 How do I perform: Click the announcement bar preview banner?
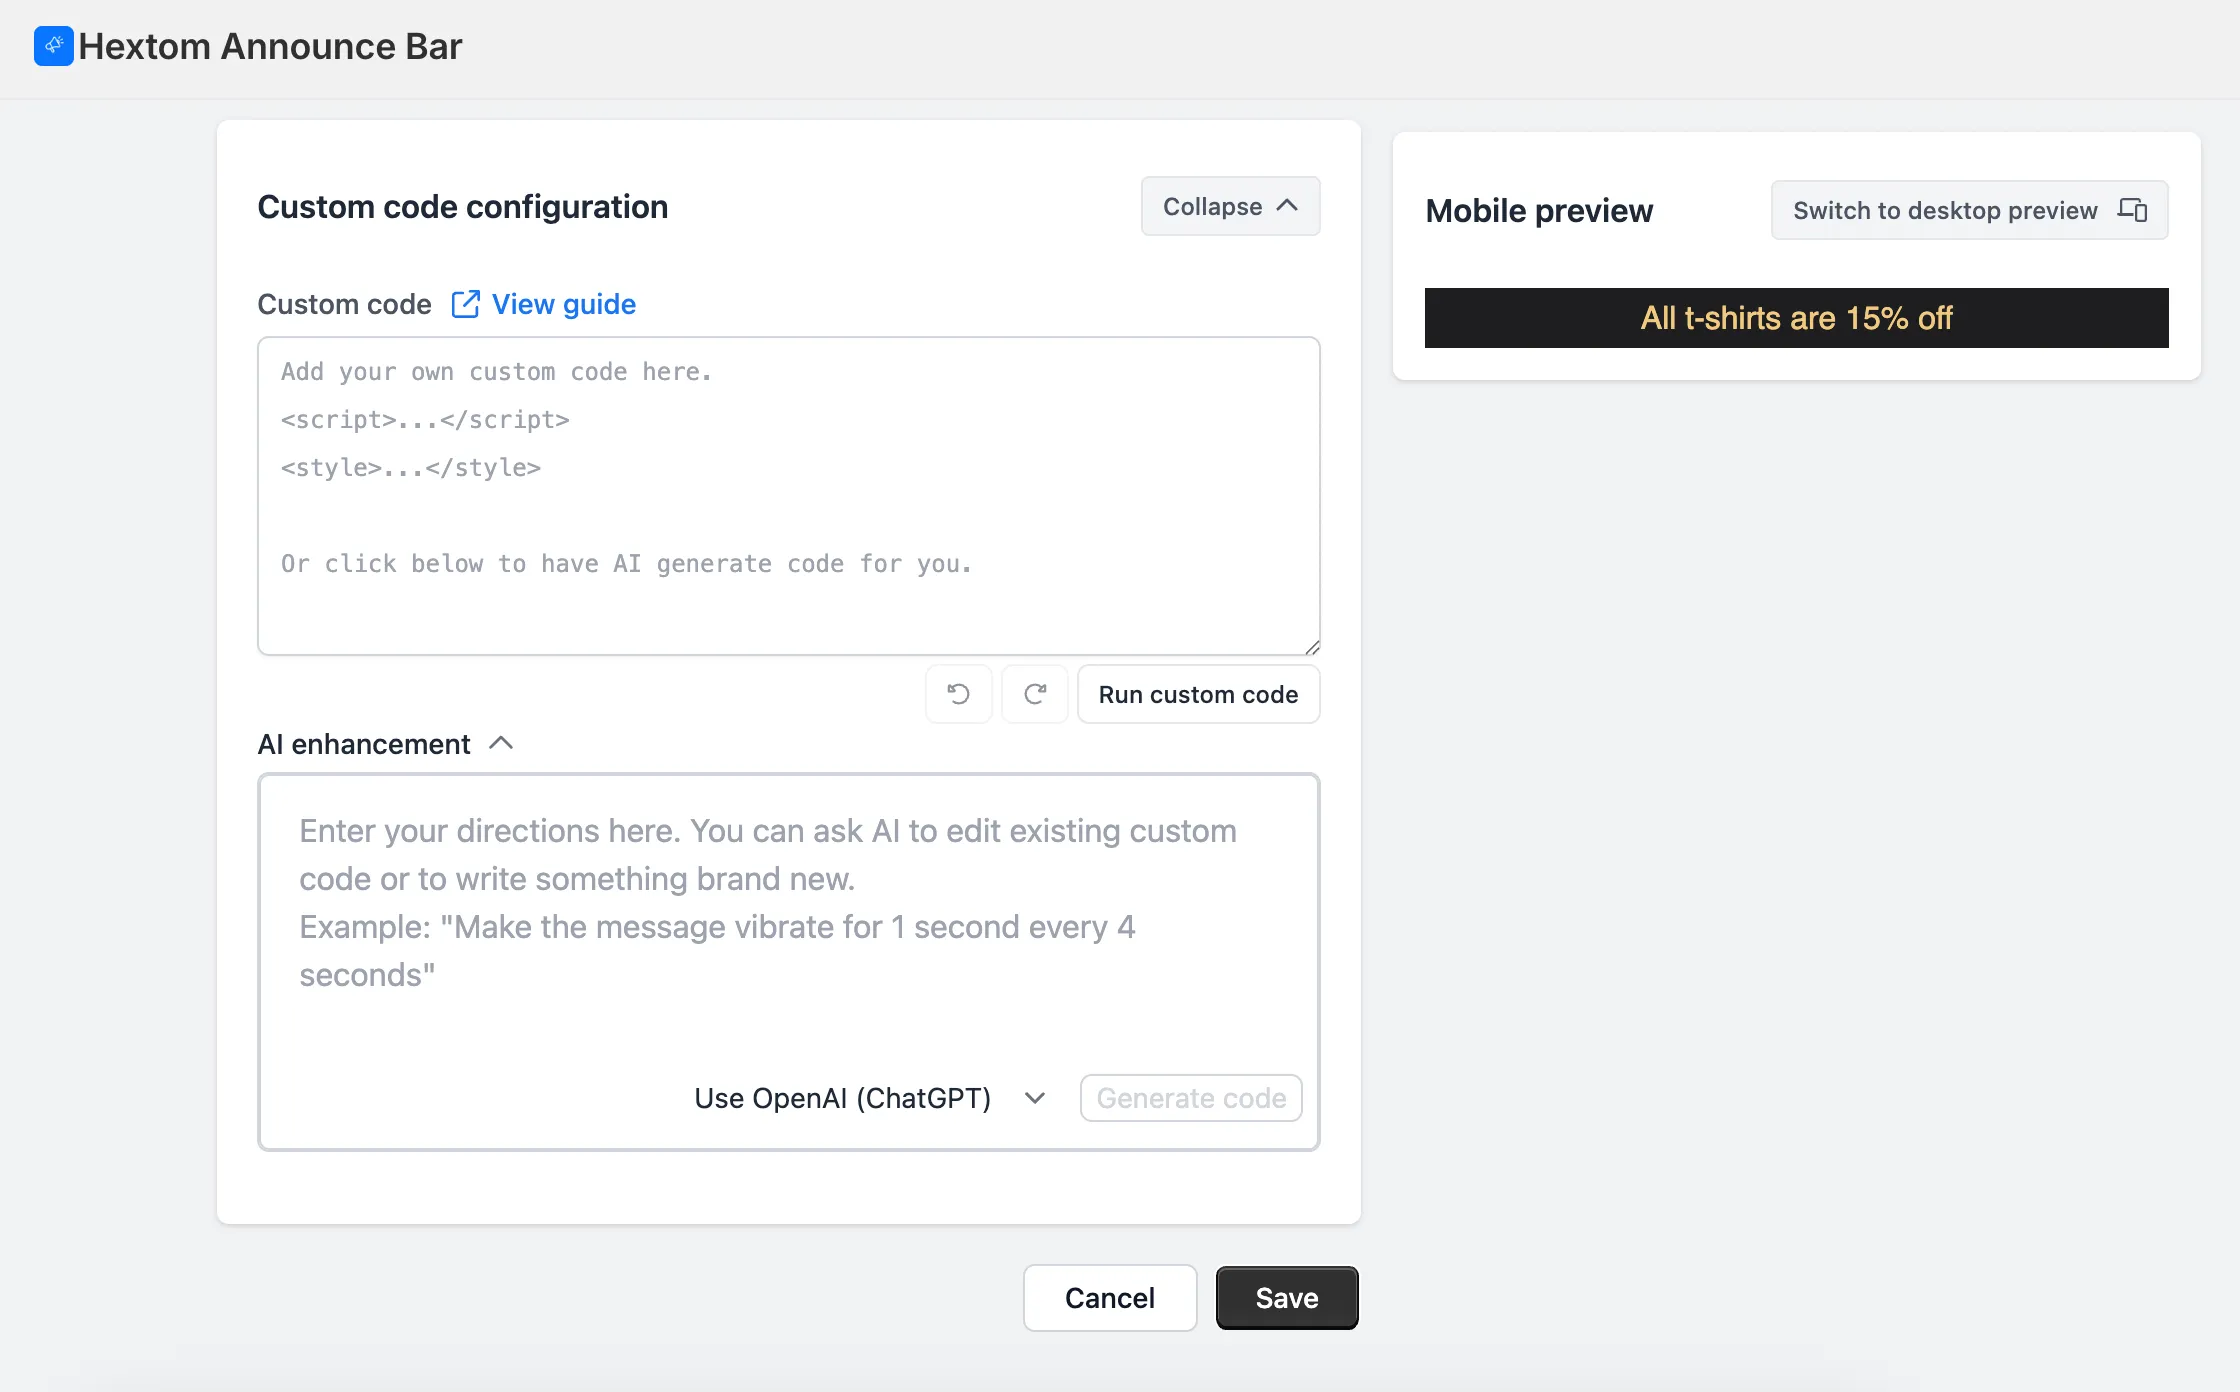click(x=1796, y=318)
